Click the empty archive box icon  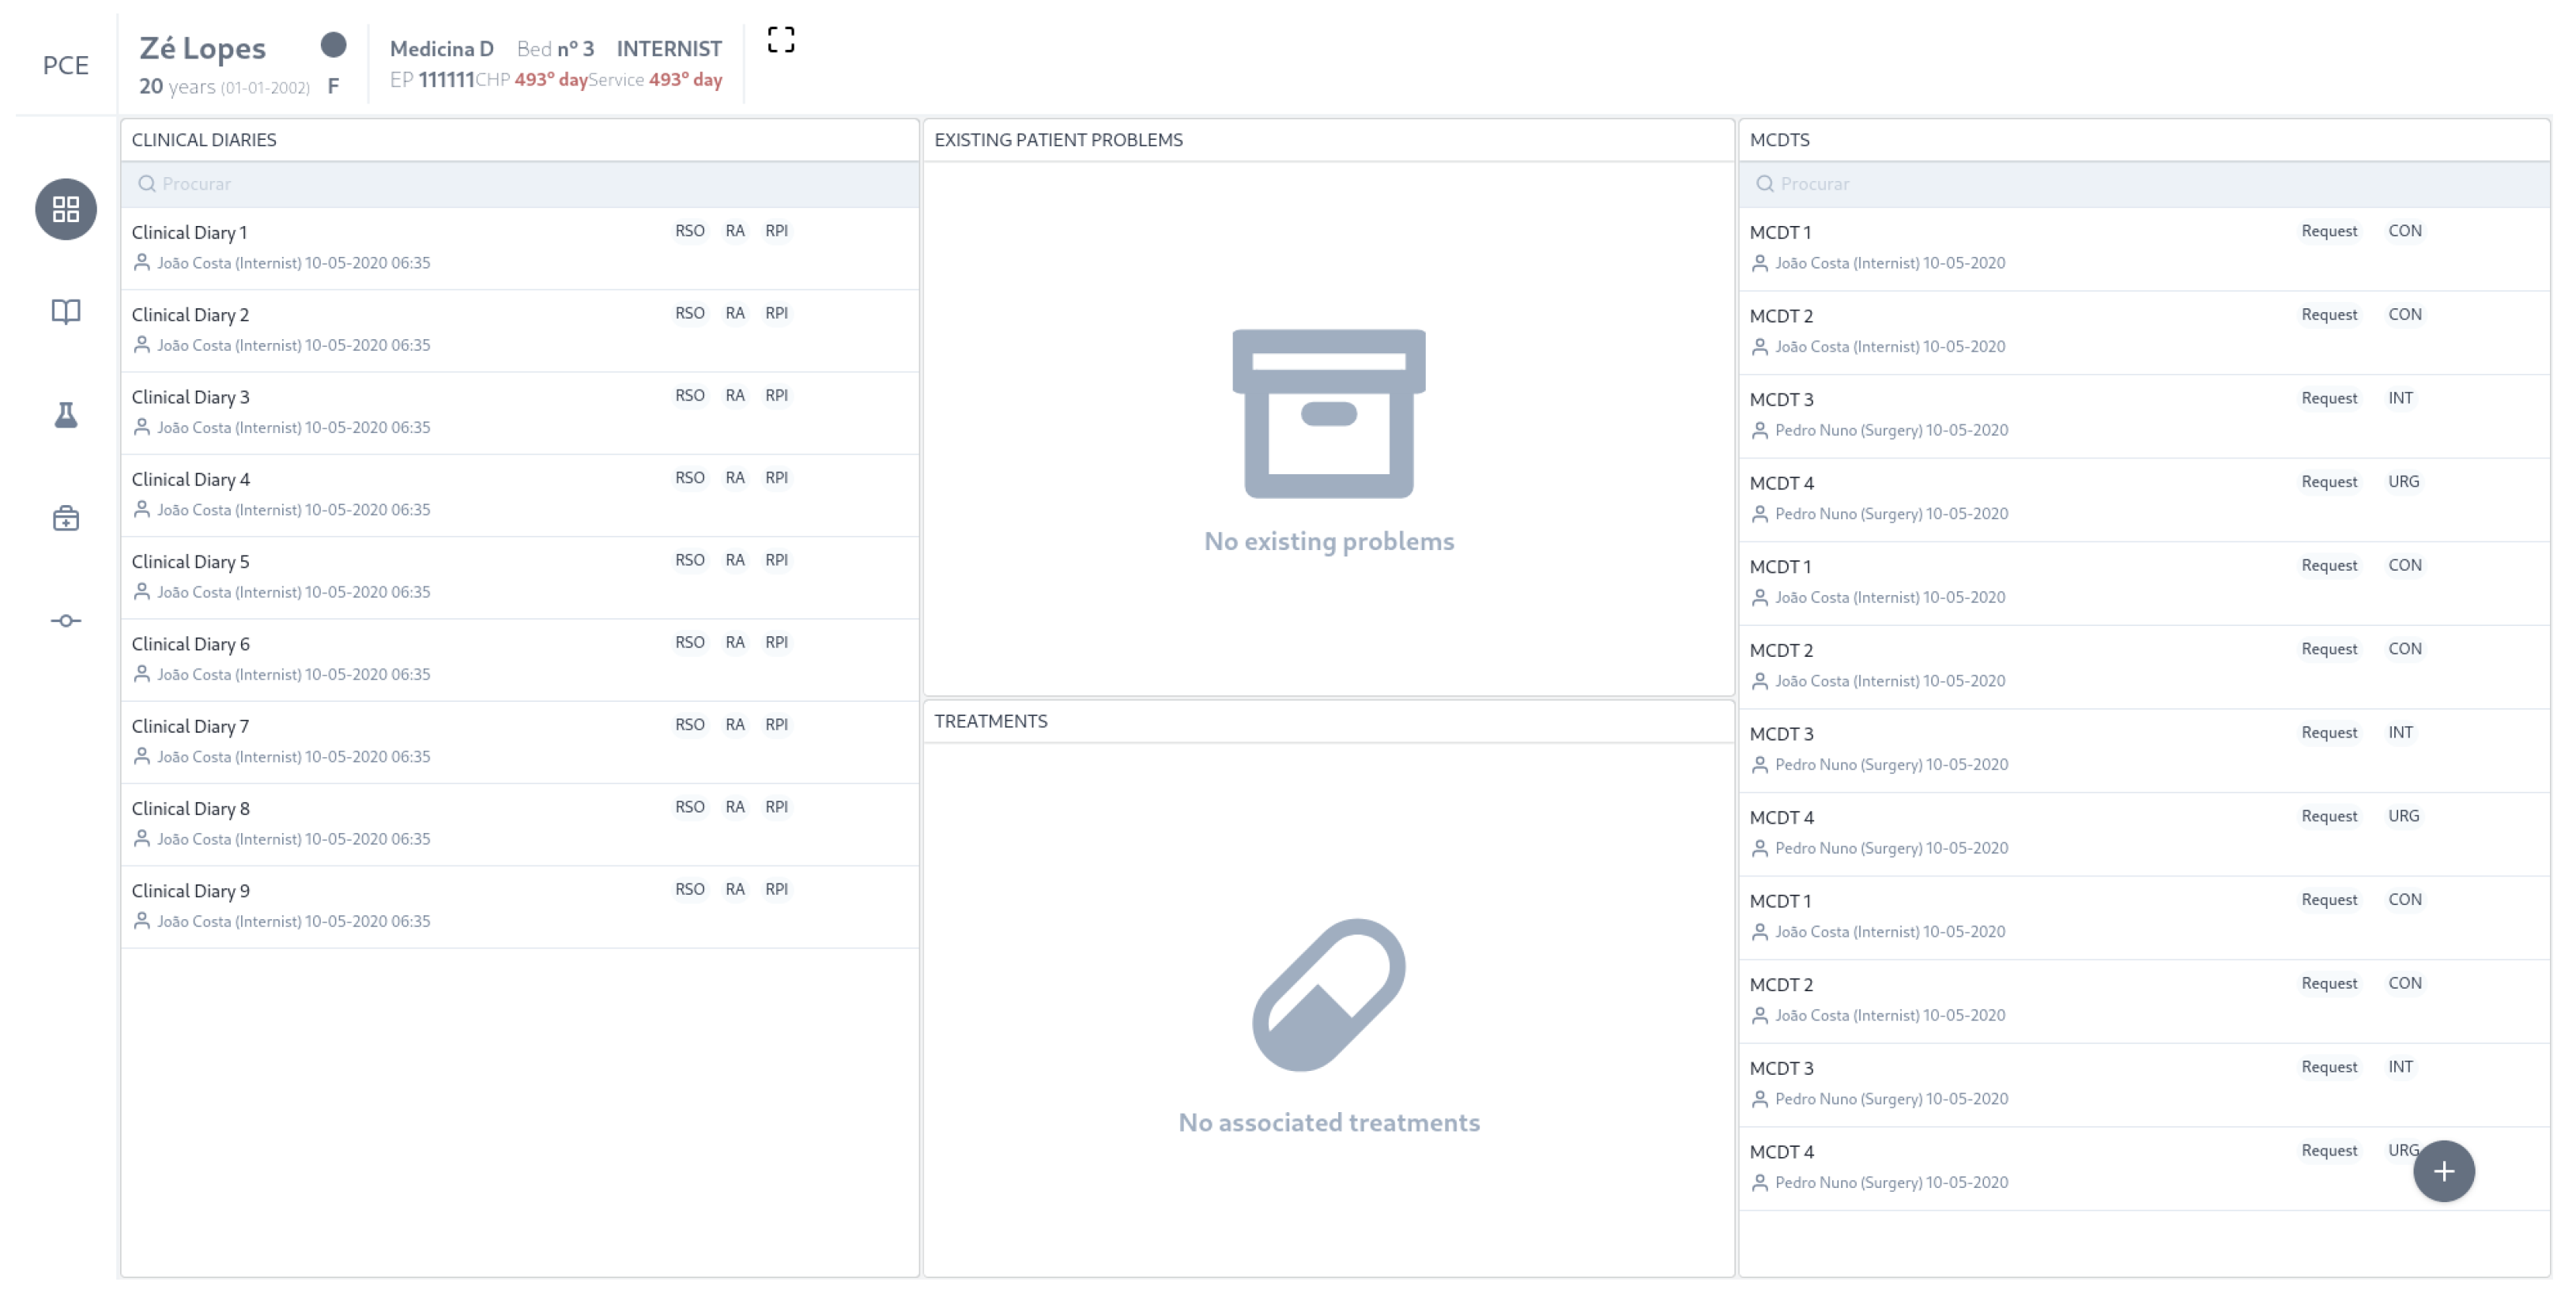pos(1329,414)
